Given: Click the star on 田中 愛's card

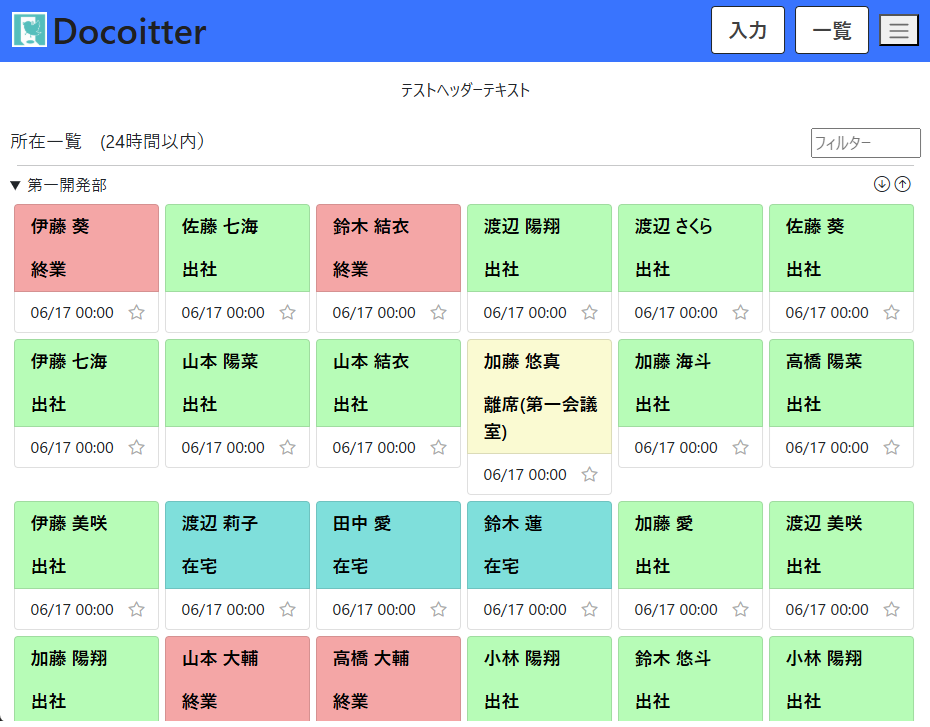Looking at the screenshot, I should pos(439,609).
